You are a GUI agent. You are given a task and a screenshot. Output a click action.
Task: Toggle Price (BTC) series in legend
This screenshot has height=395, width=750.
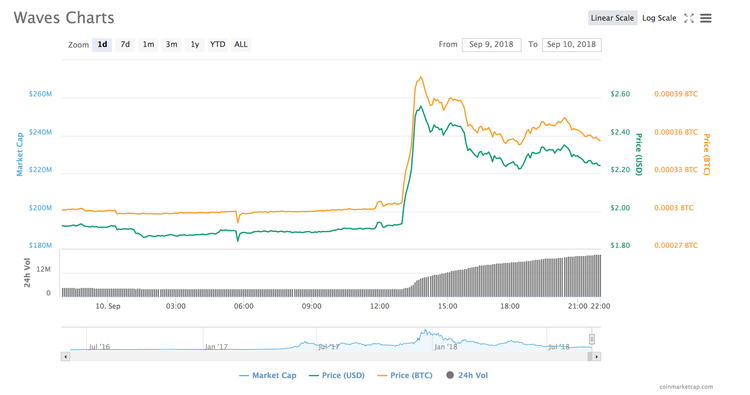(405, 375)
